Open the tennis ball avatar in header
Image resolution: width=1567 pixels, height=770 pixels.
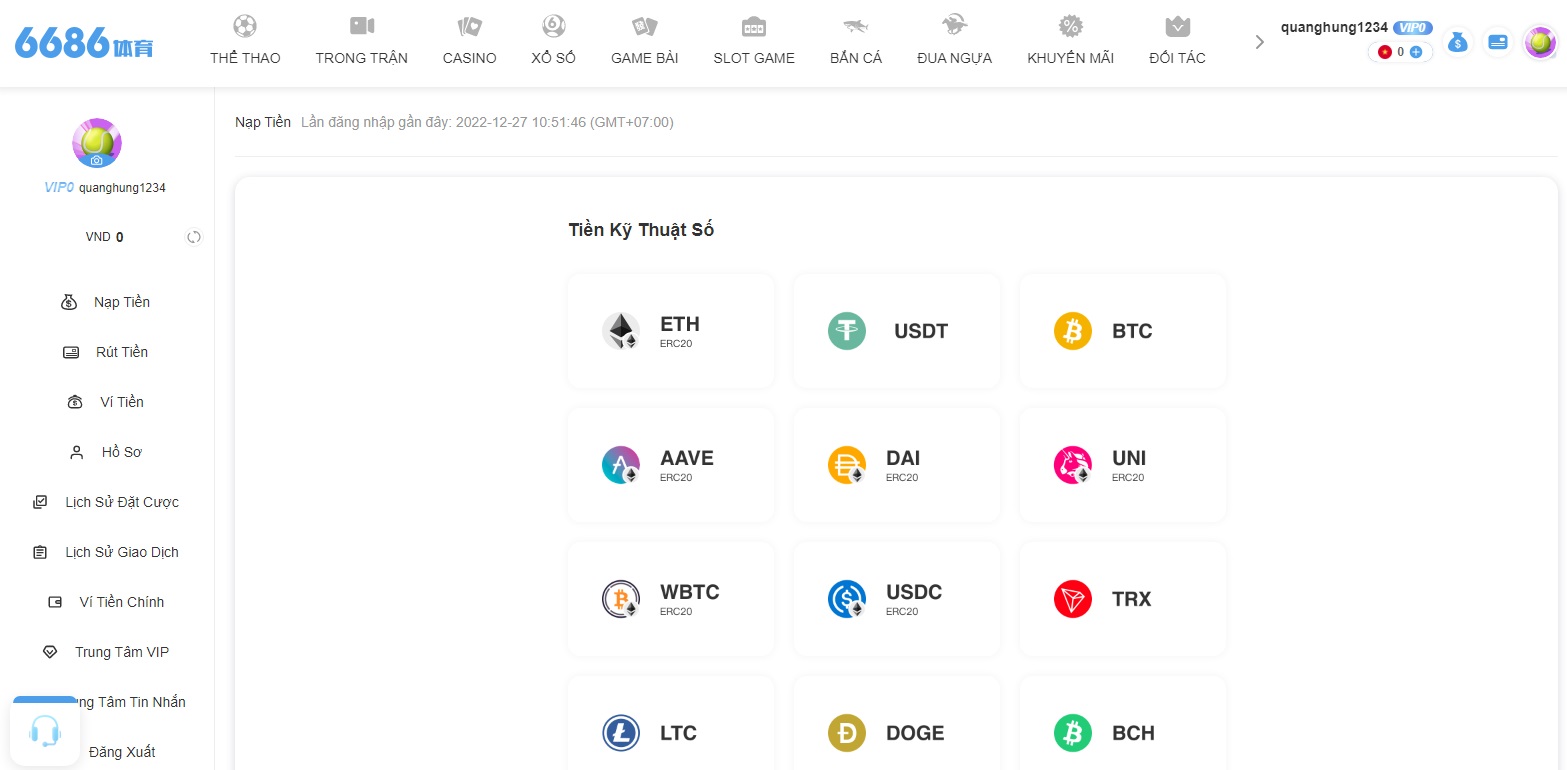tap(1538, 42)
